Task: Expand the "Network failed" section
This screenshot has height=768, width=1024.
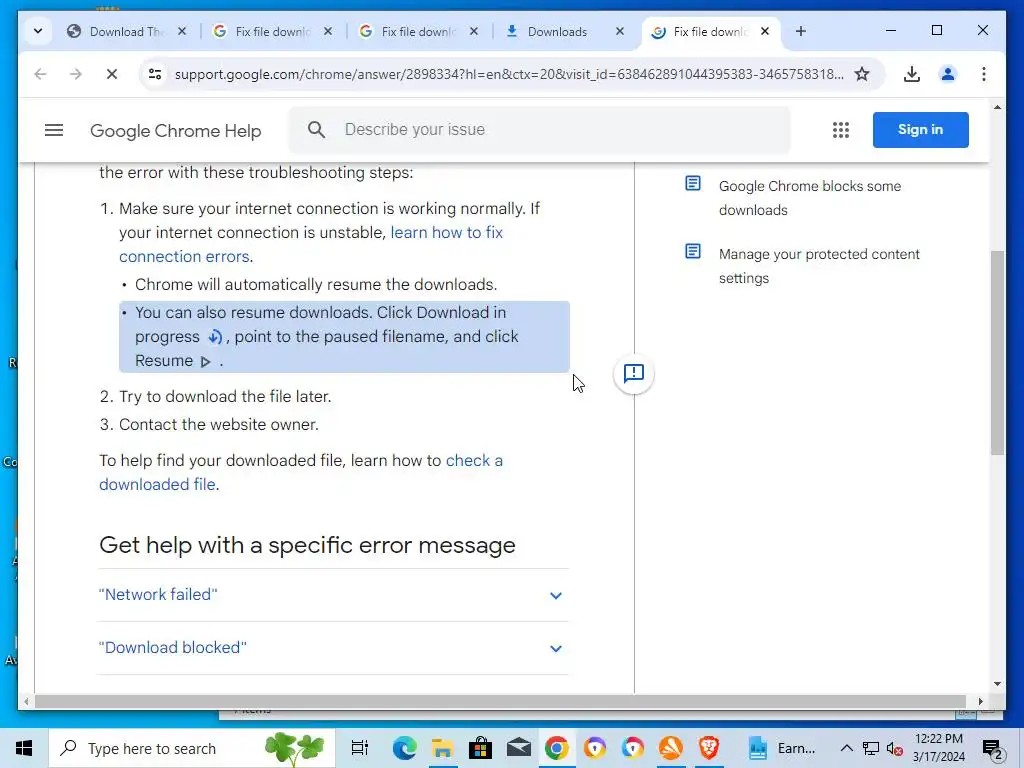Action: 333,595
